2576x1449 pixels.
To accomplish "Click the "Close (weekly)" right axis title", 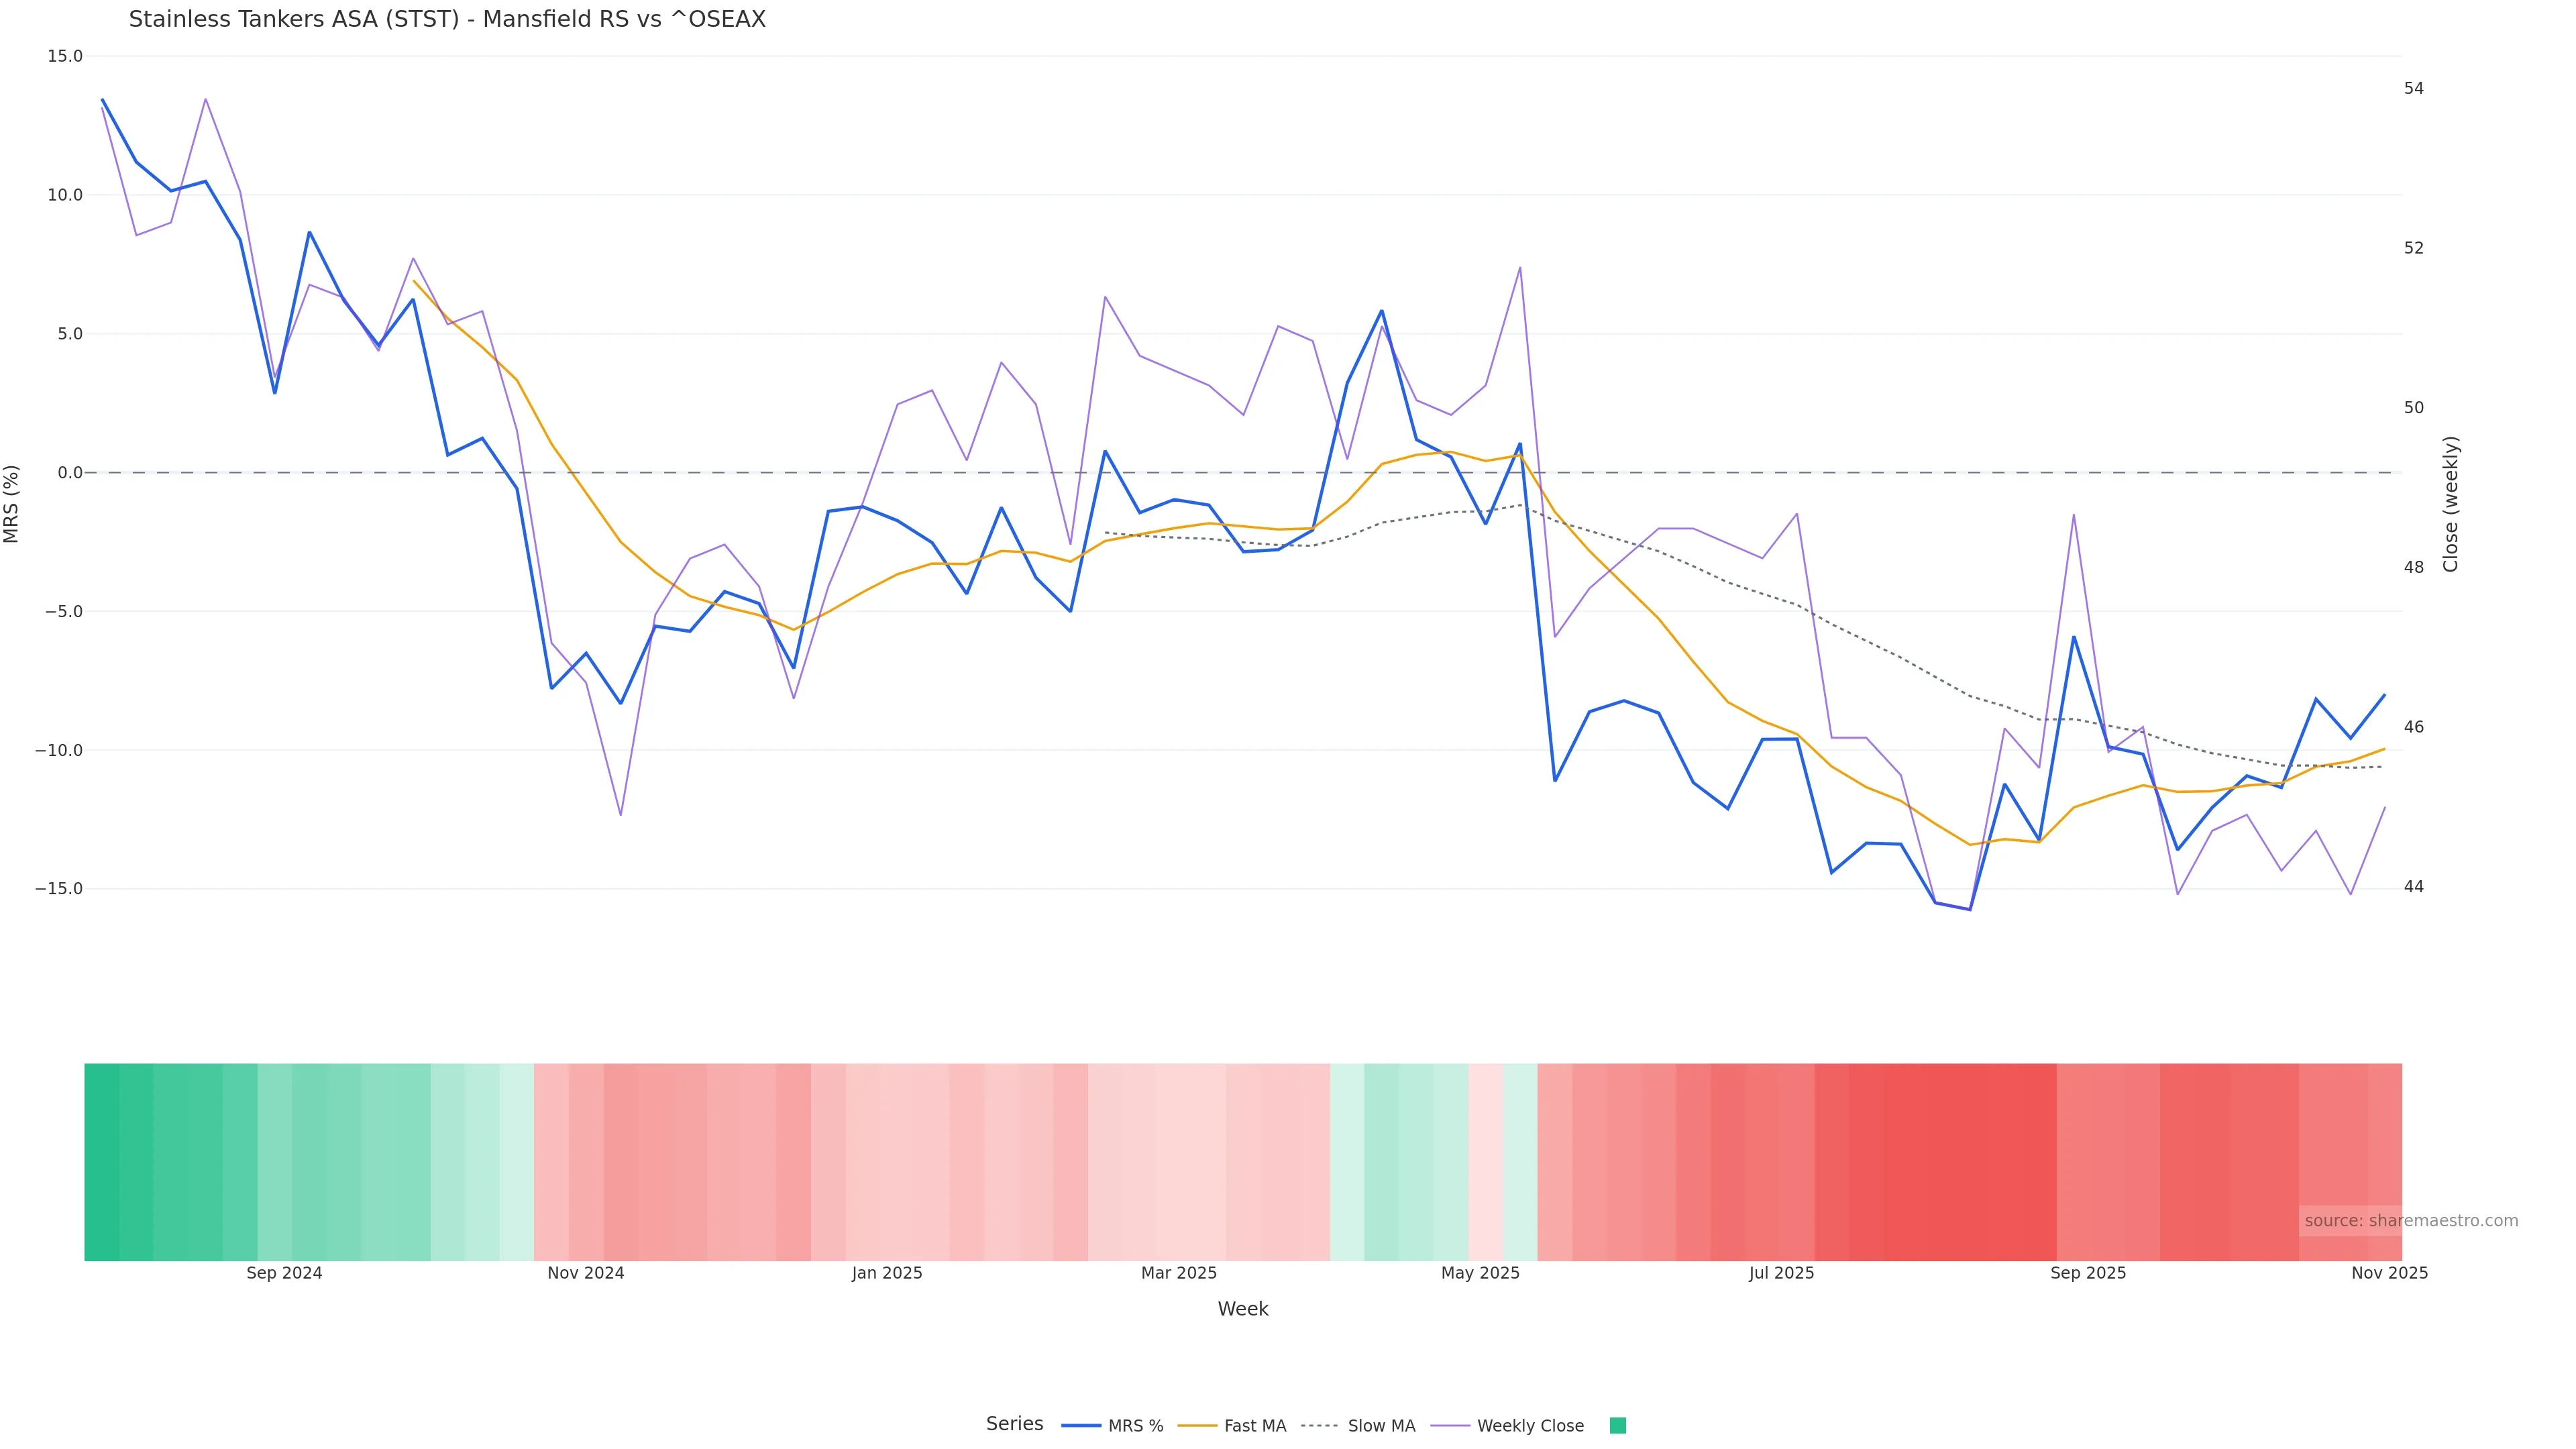I will point(2450,504).
